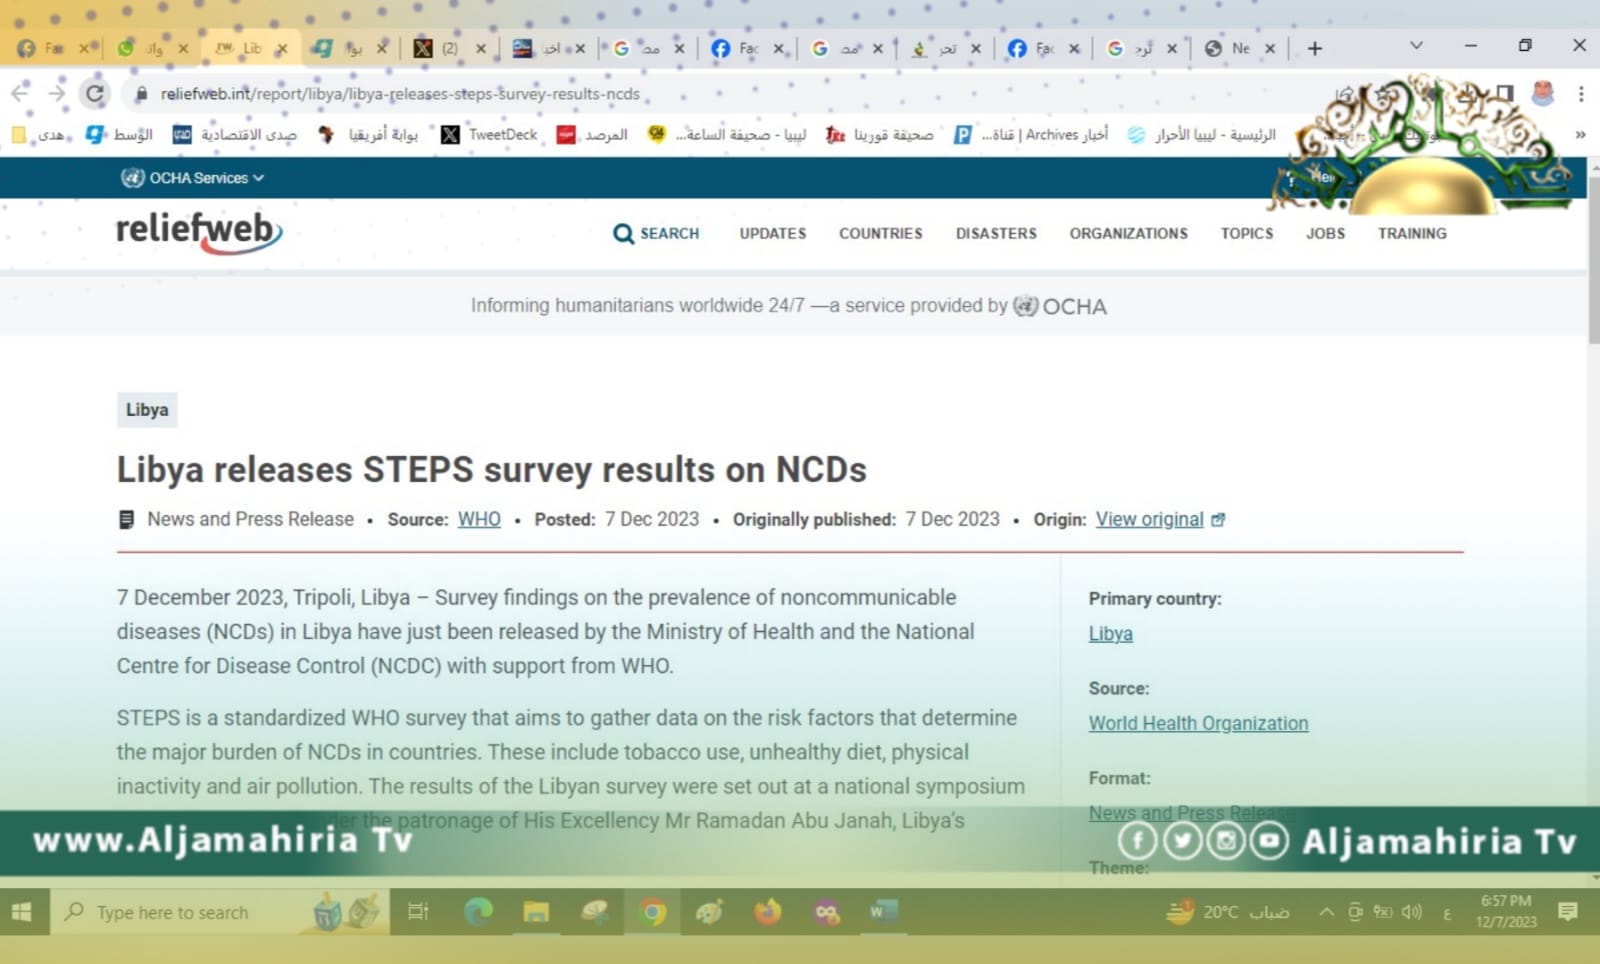
Task: Open the 'بوابة أفريقيا' bookmark
Action: tap(368, 134)
